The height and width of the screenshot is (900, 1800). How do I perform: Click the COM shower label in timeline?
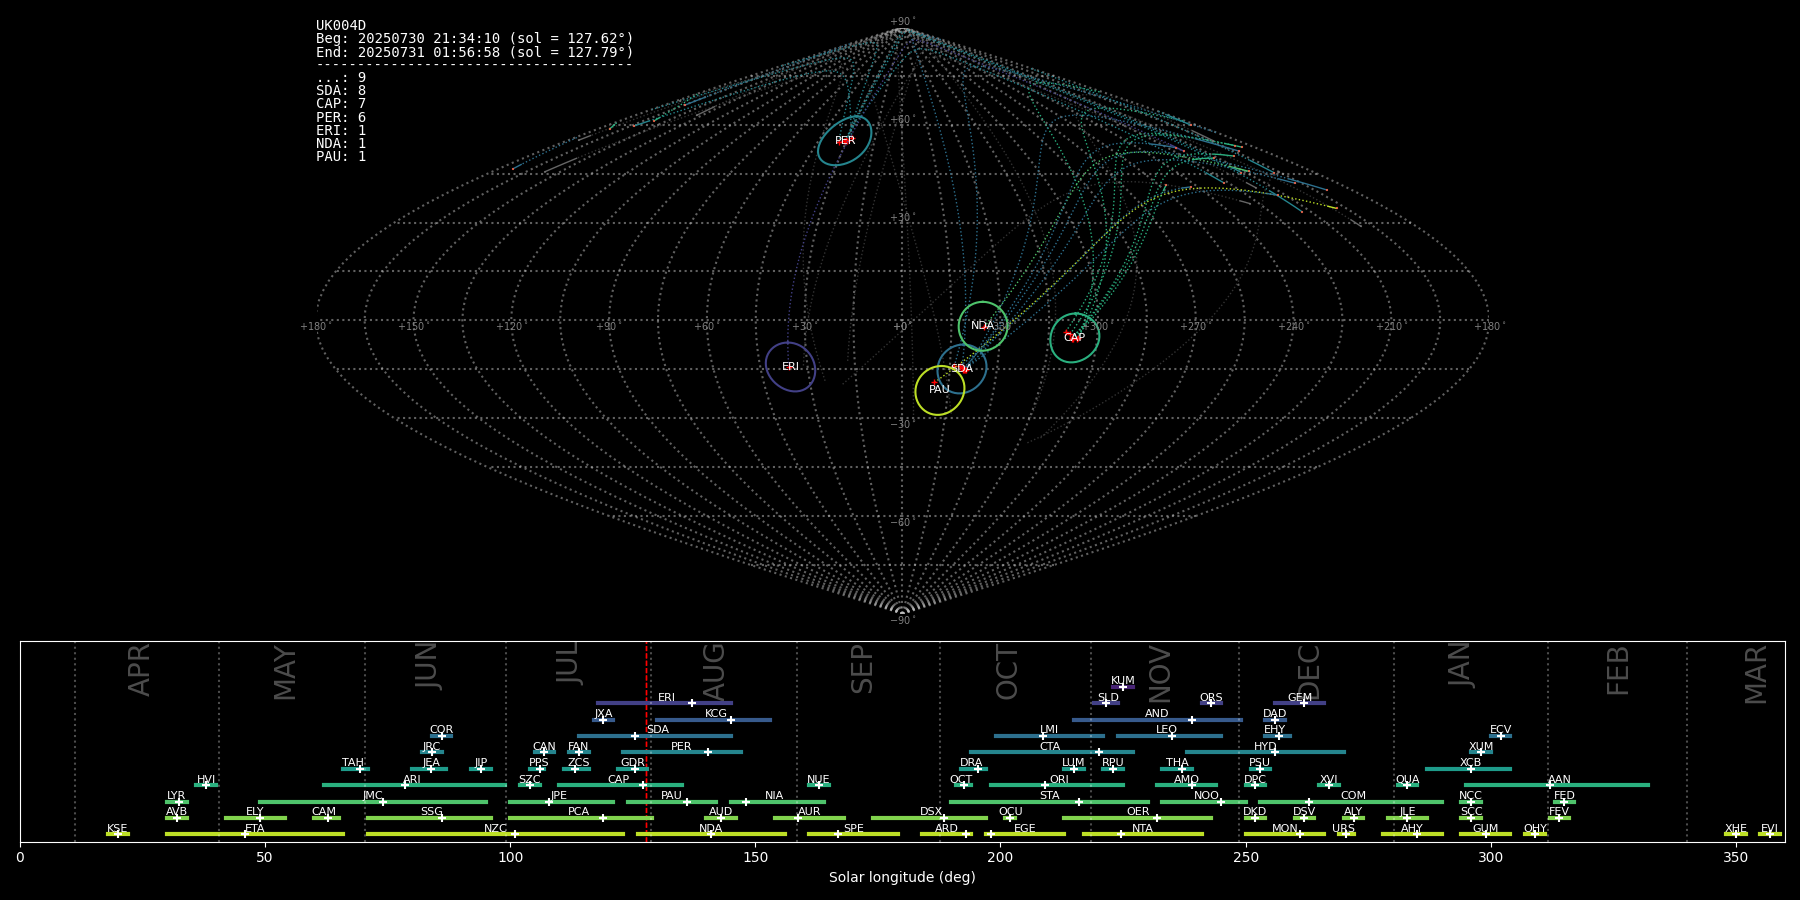1353,796
